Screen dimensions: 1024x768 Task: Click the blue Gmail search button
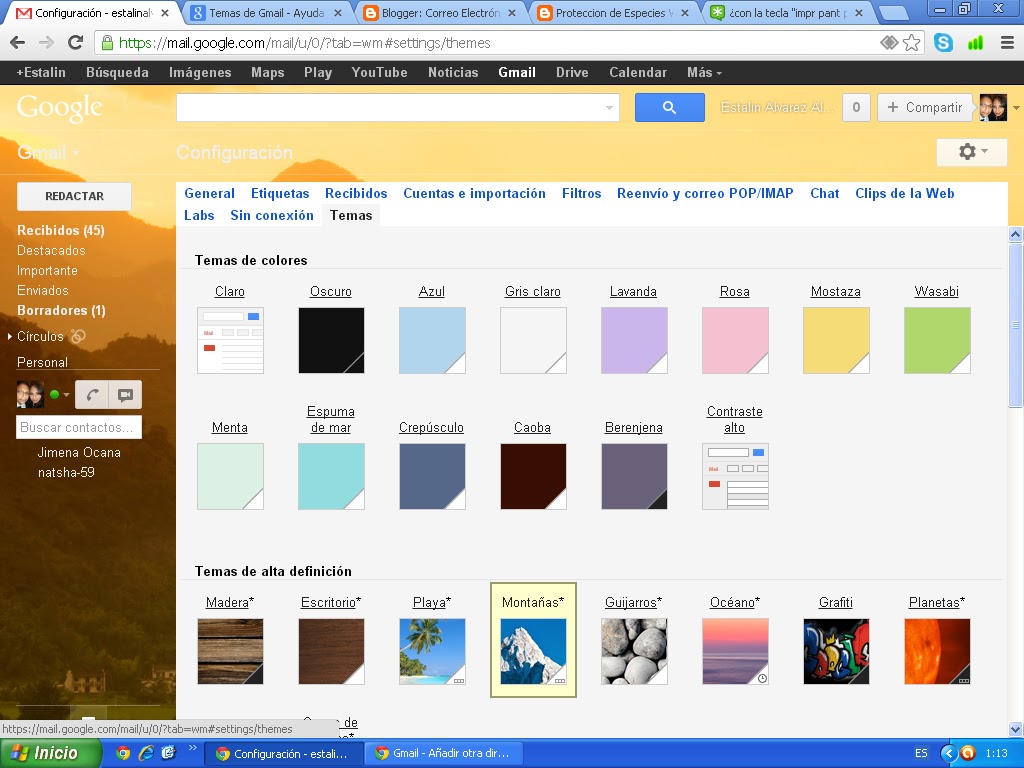[x=669, y=107]
